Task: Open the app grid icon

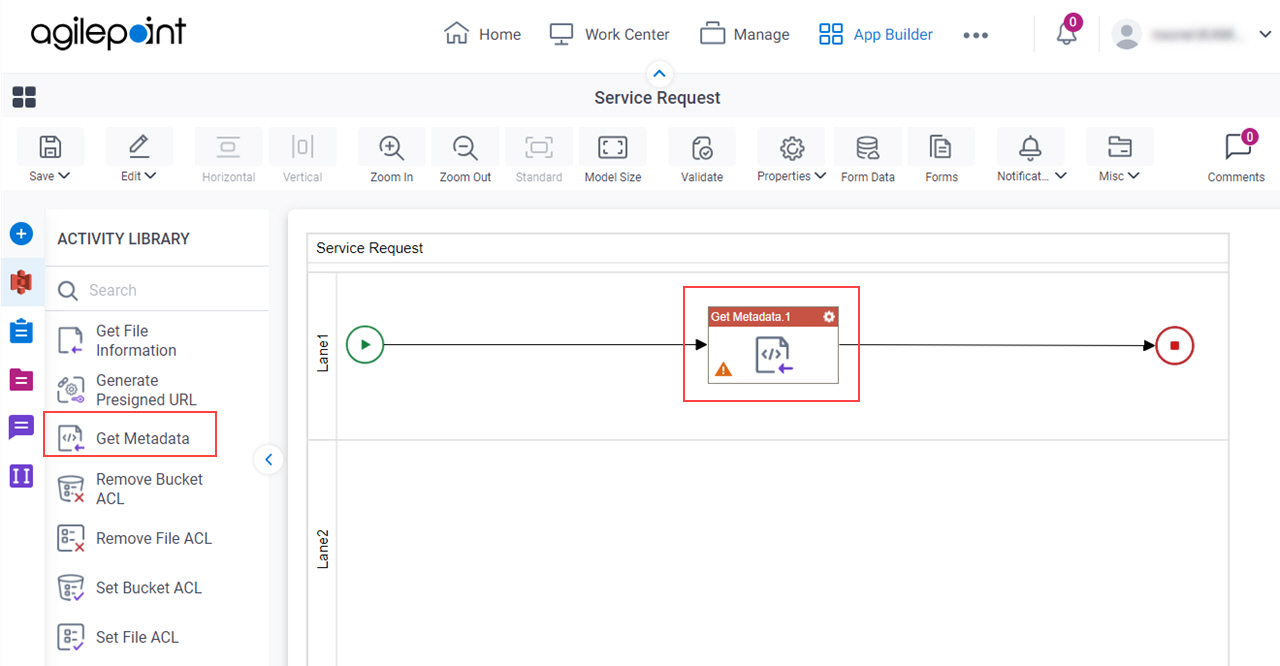Action: (24, 97)
